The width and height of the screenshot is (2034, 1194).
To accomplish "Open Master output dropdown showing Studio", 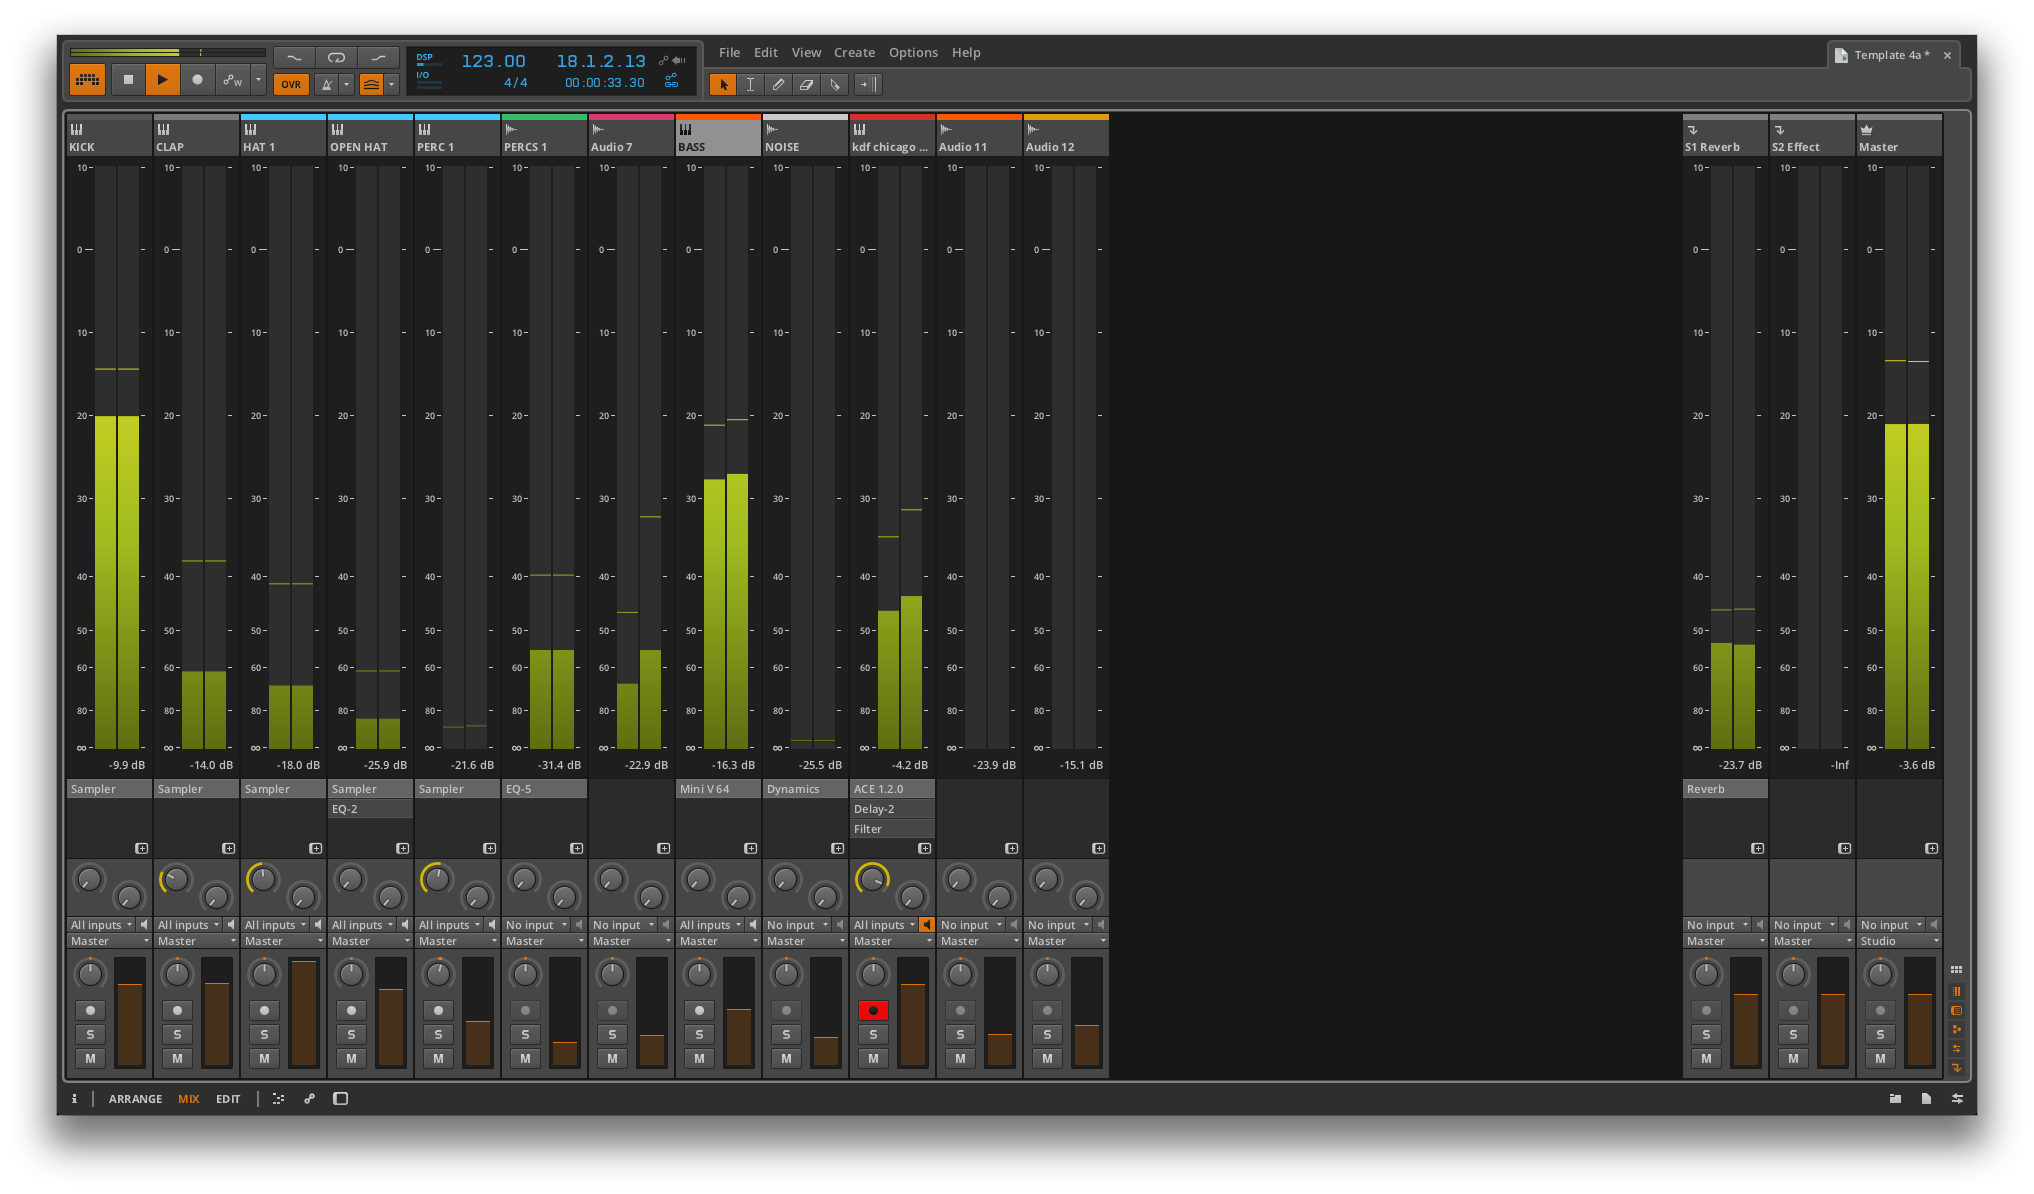I will 1899,941.
